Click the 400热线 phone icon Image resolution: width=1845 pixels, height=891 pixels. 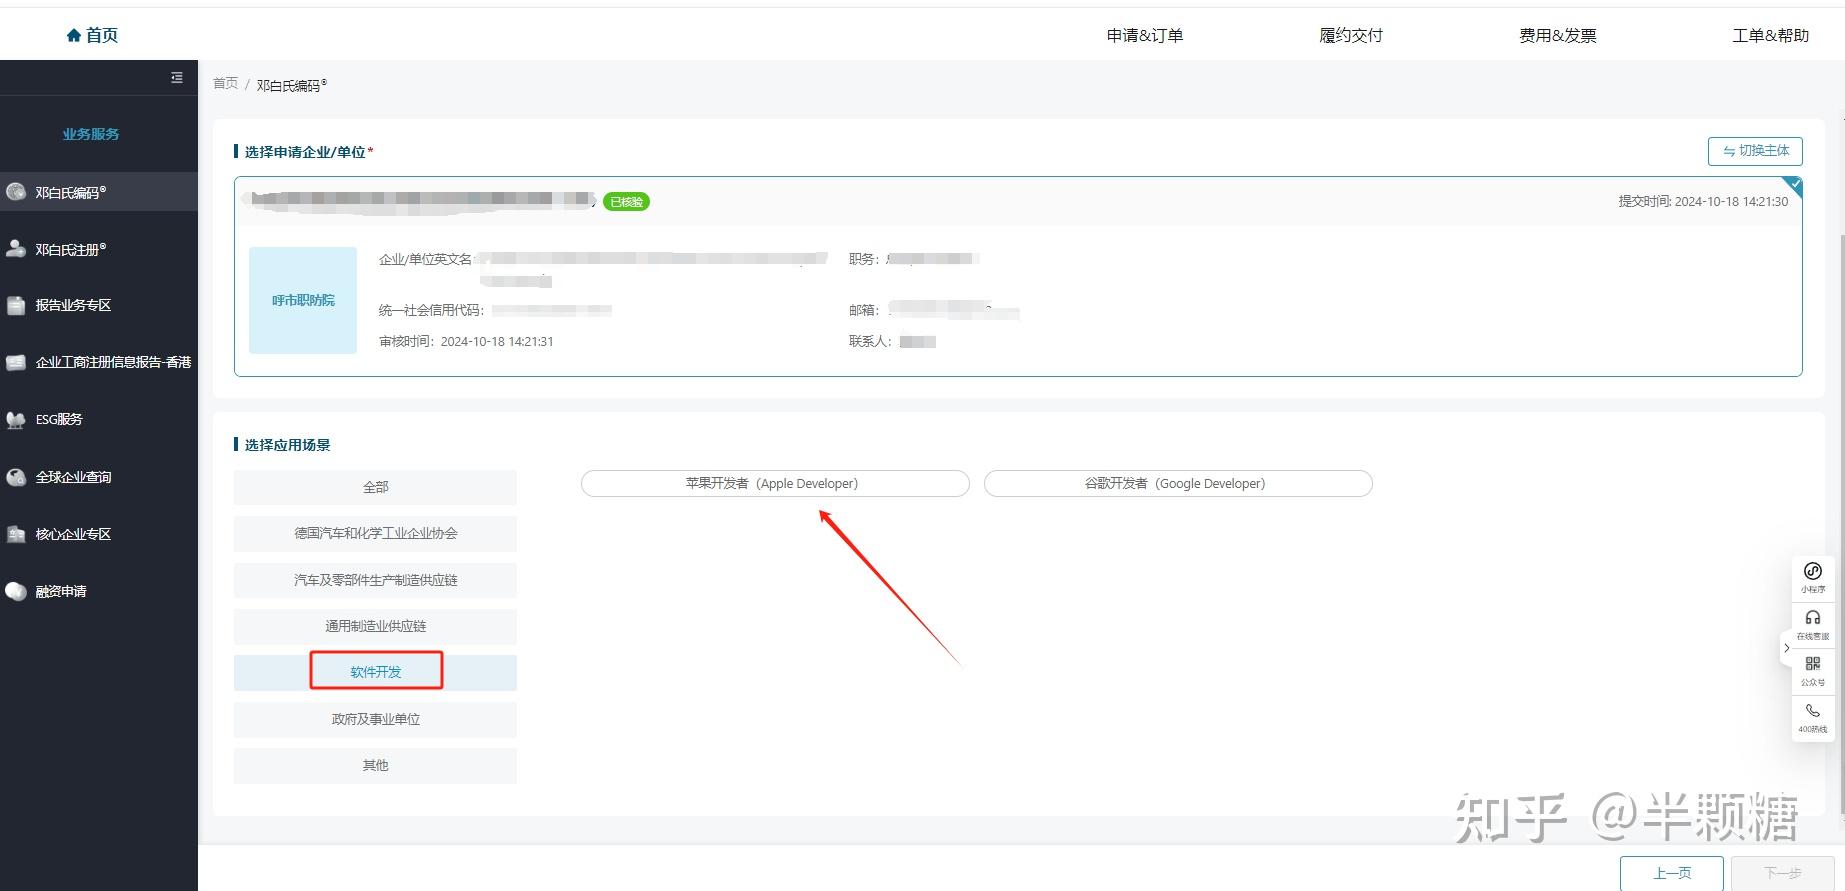pos(1812,712)
